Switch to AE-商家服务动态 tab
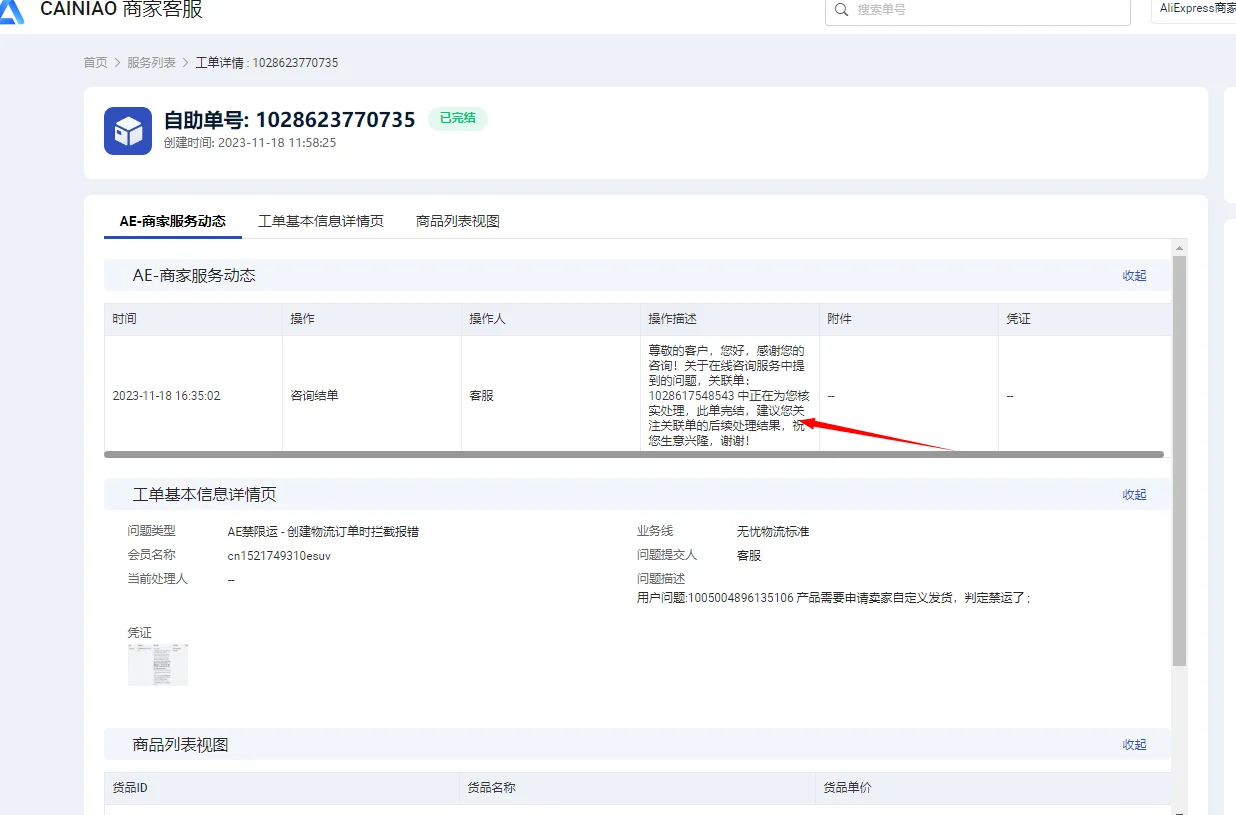The width and height of the screenshot is (1236, 815). click(173, 221)
